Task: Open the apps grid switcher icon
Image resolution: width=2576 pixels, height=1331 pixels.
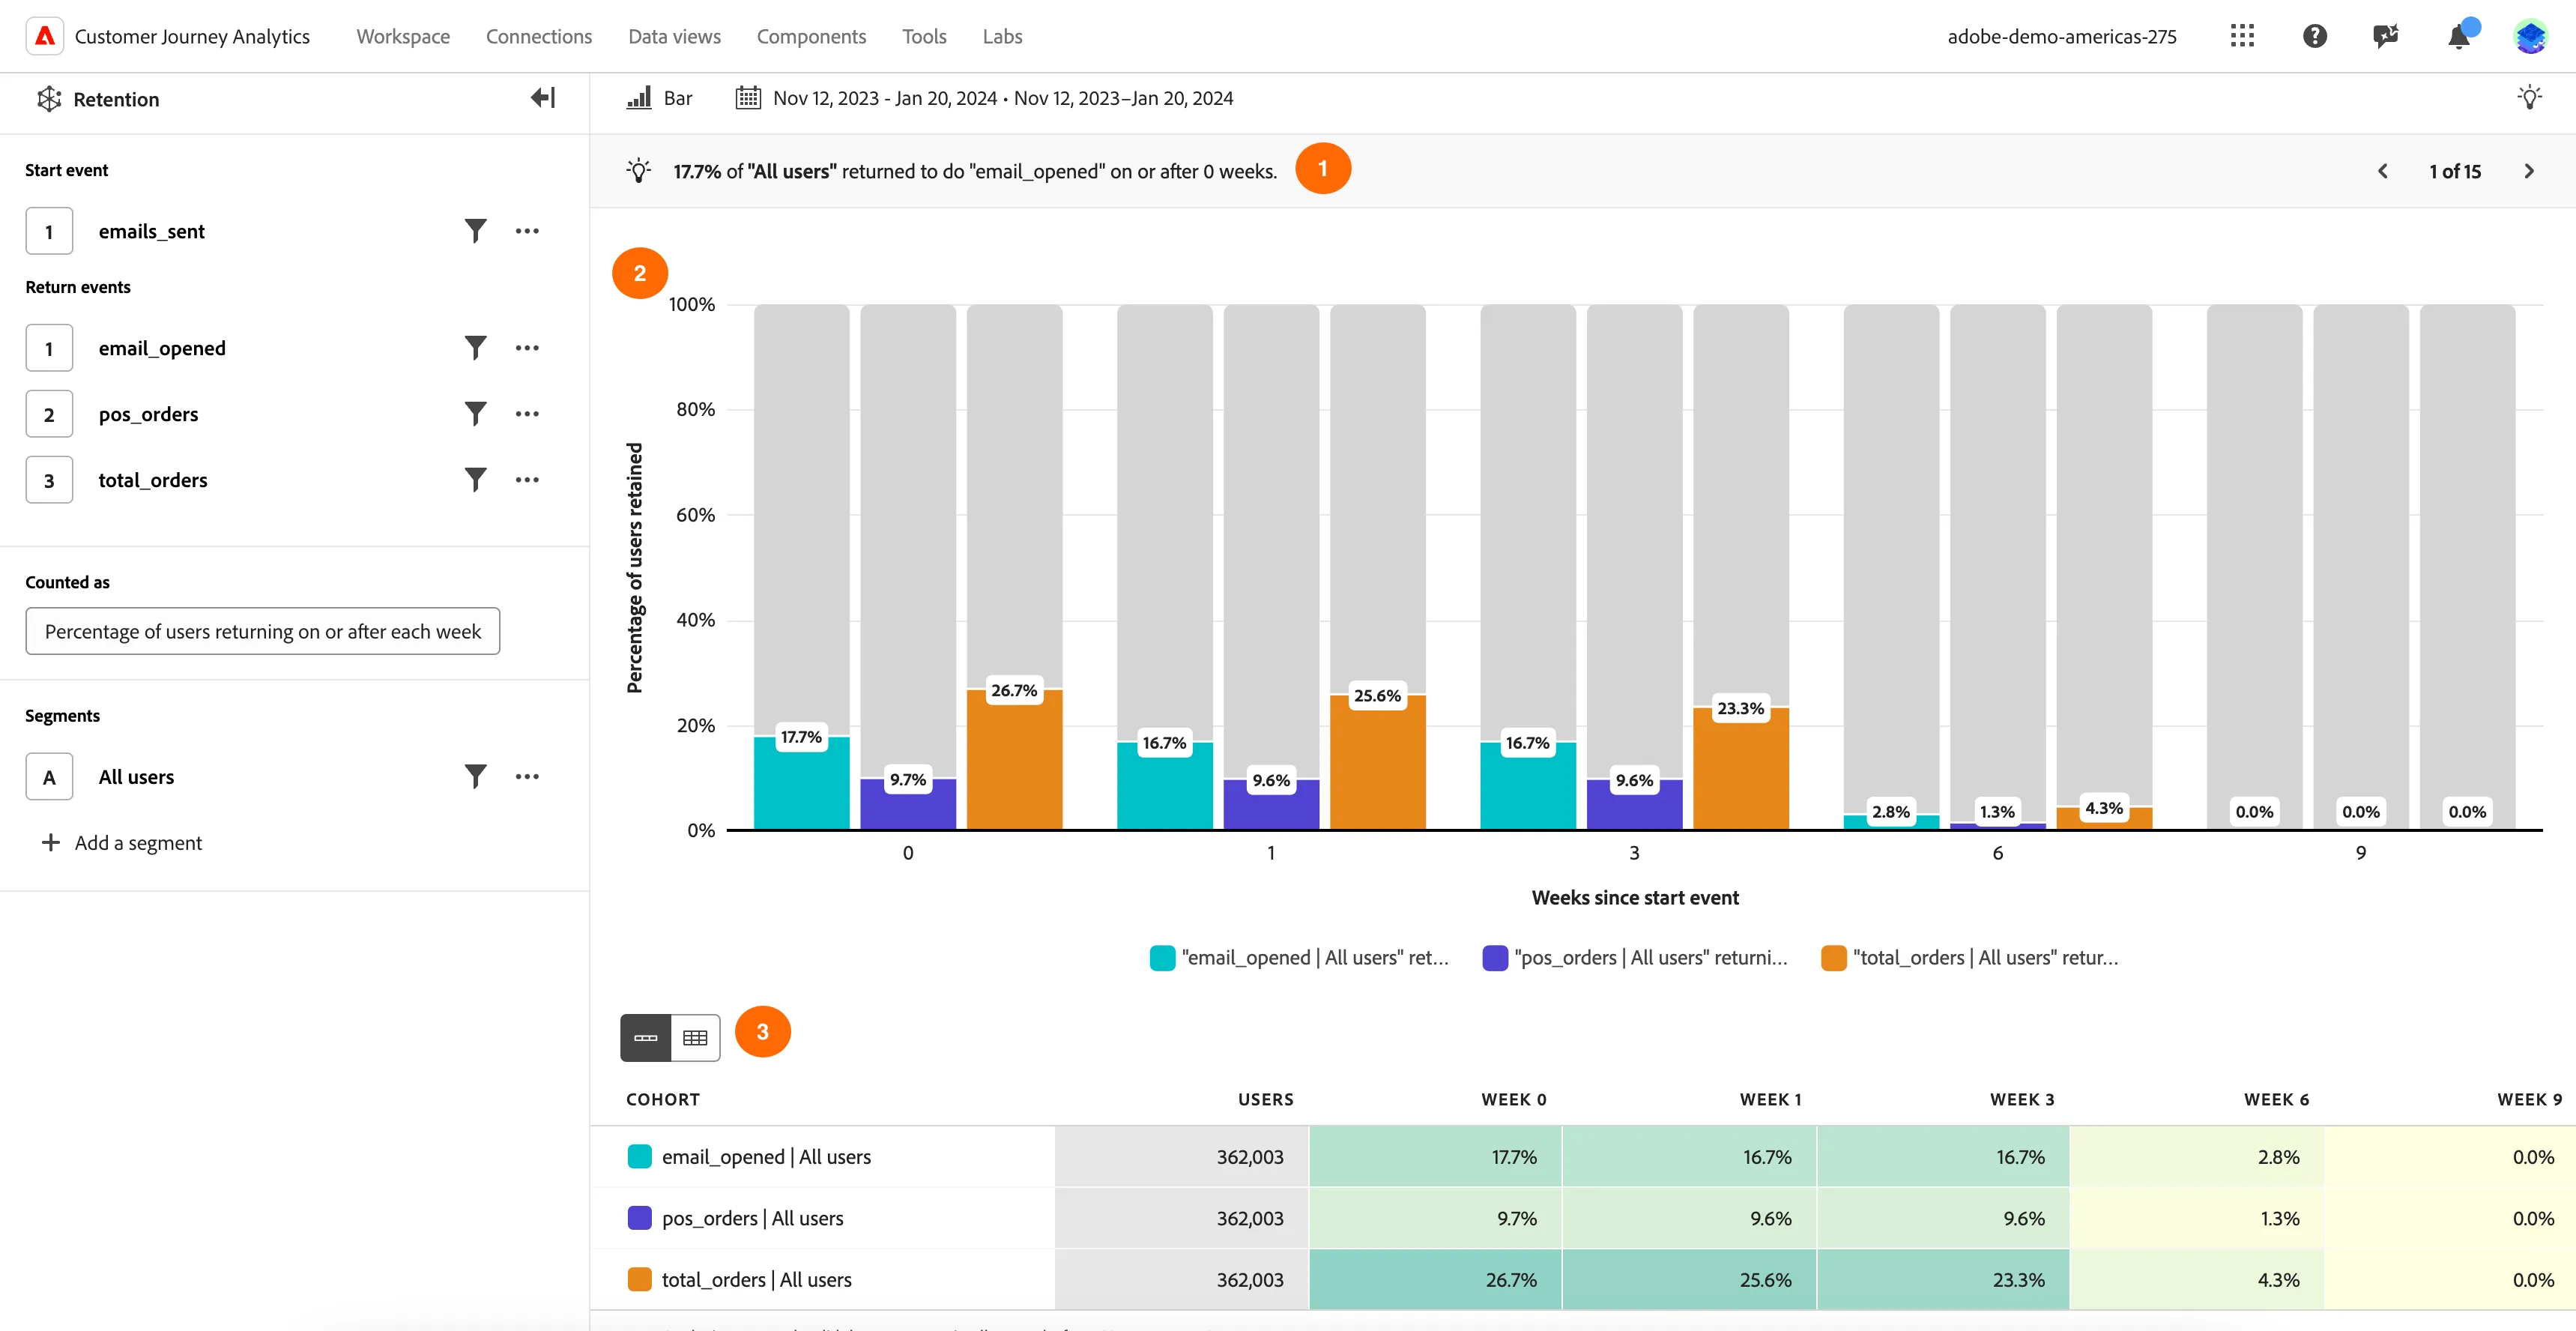Action: 2242,36
